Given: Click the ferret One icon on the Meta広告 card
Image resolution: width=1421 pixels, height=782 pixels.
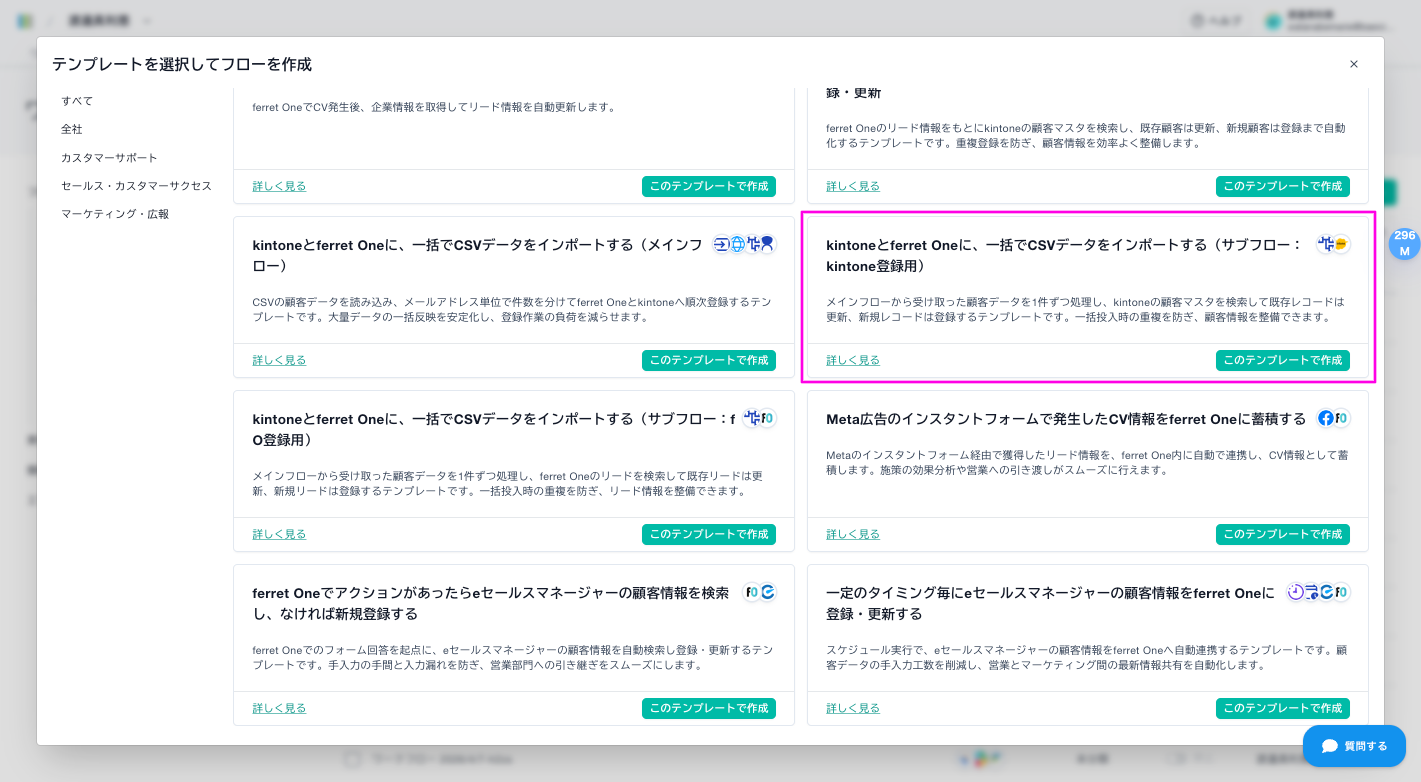Looking at the screenshot, I should [1341, 418].
